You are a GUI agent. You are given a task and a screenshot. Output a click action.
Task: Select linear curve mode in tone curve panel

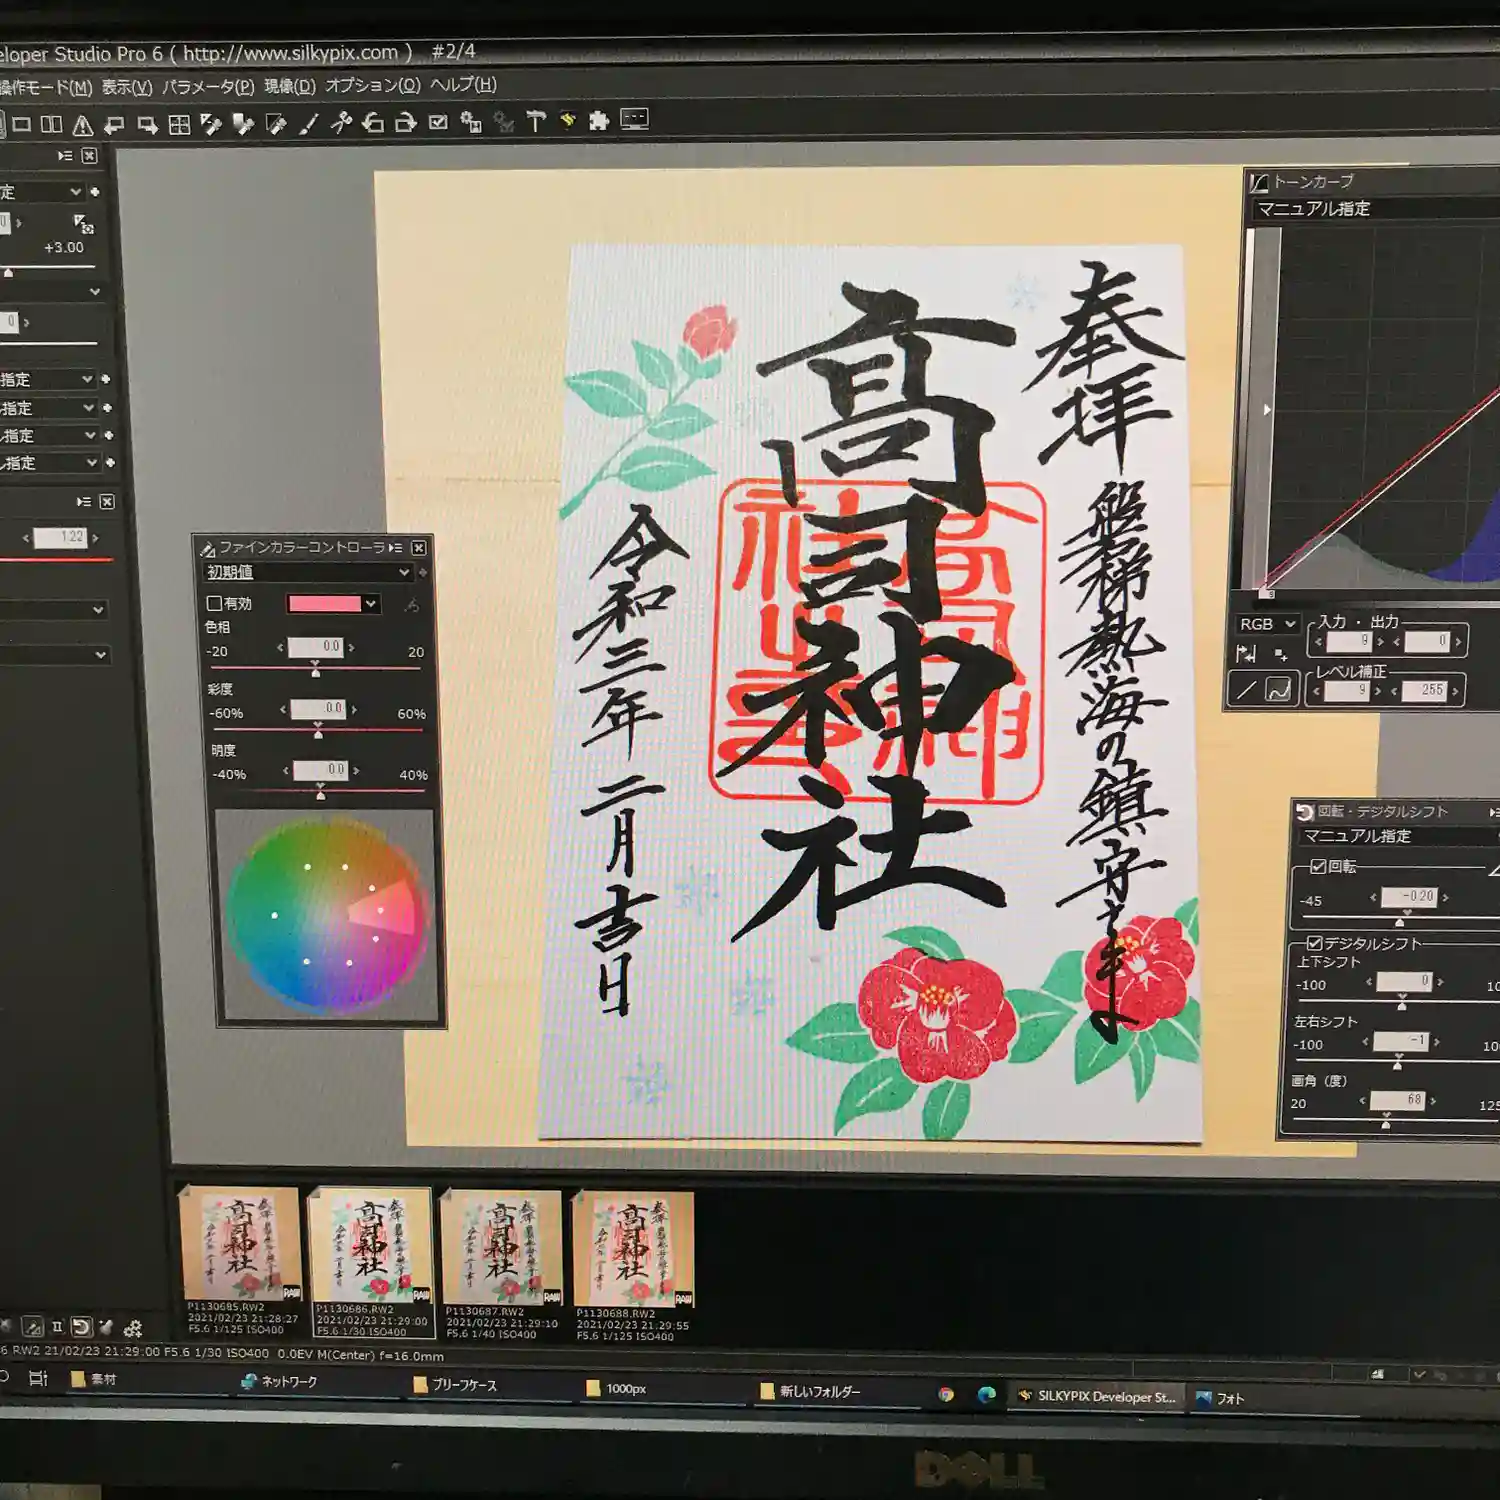pos(1246,690)
